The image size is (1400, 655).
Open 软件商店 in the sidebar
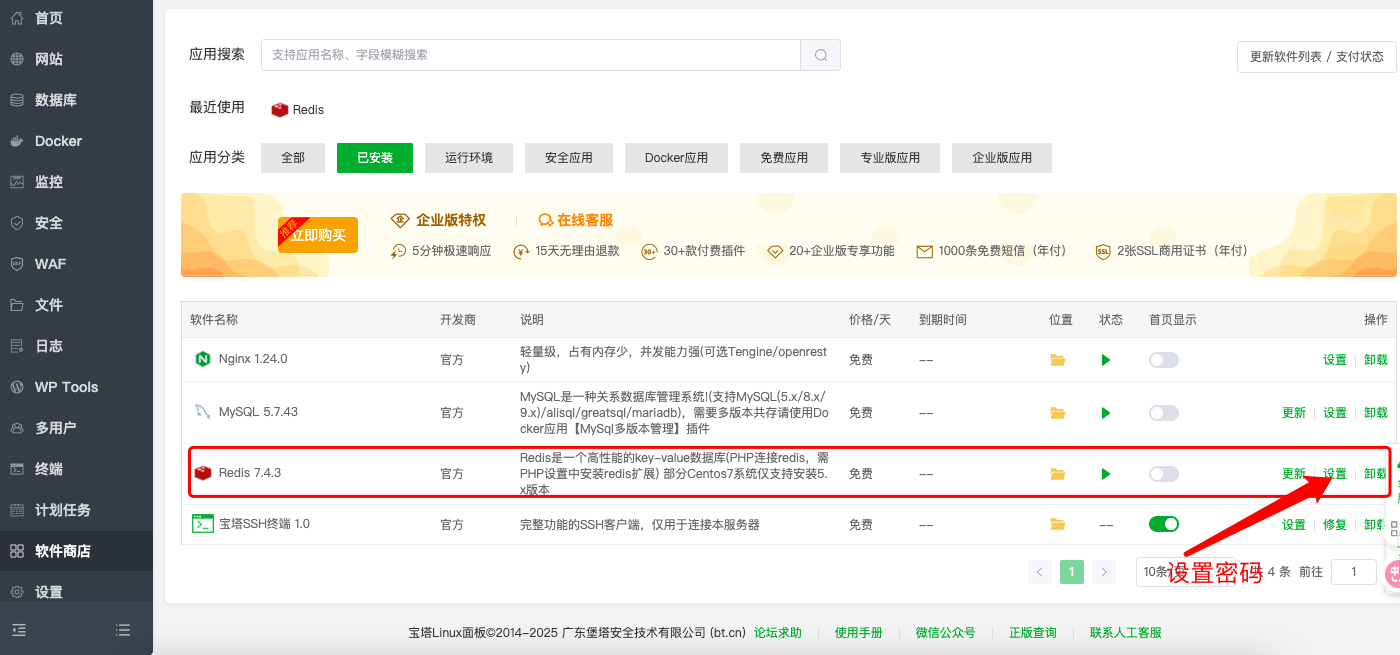[62, 551]
